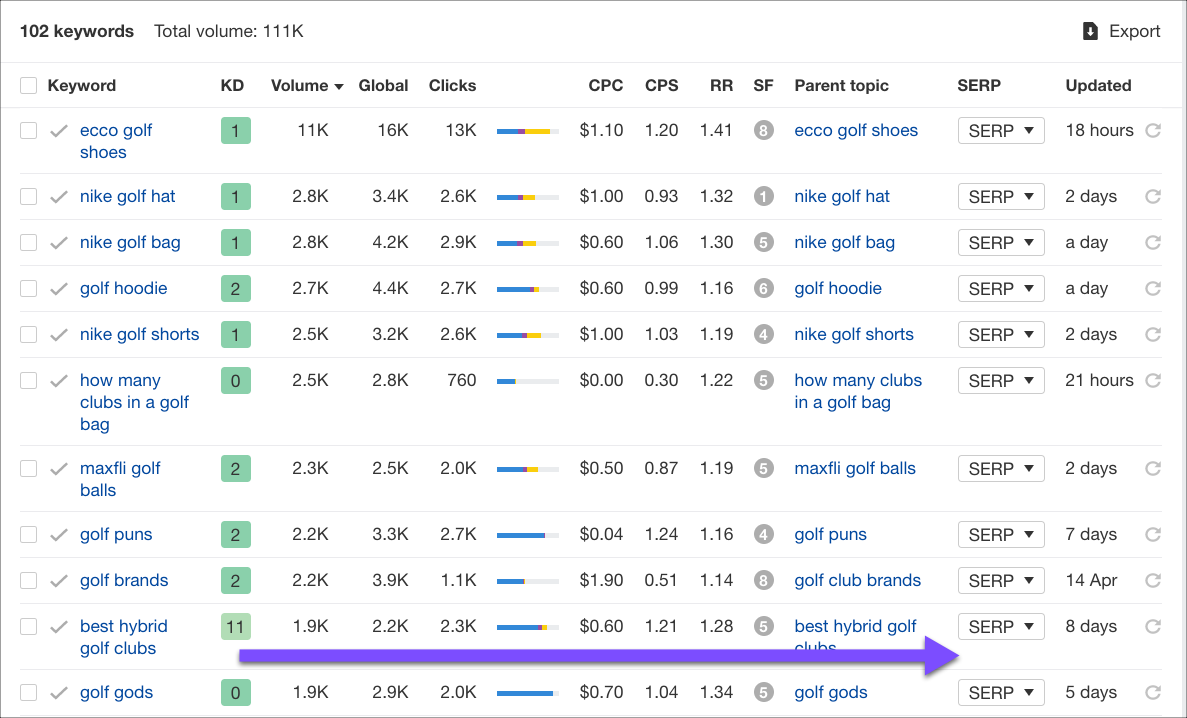Click clicks distribution bar for golf puns

tap(528, 535)
